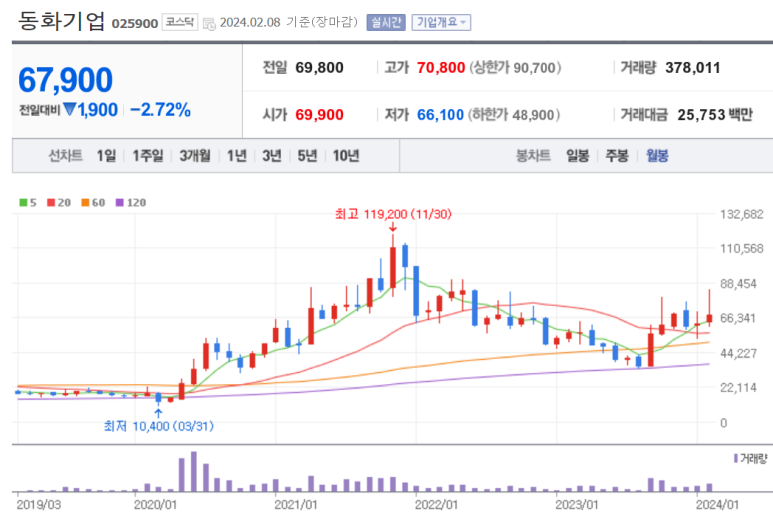
Task: Click the 고가 value 70,800
Action: point(441,68)
